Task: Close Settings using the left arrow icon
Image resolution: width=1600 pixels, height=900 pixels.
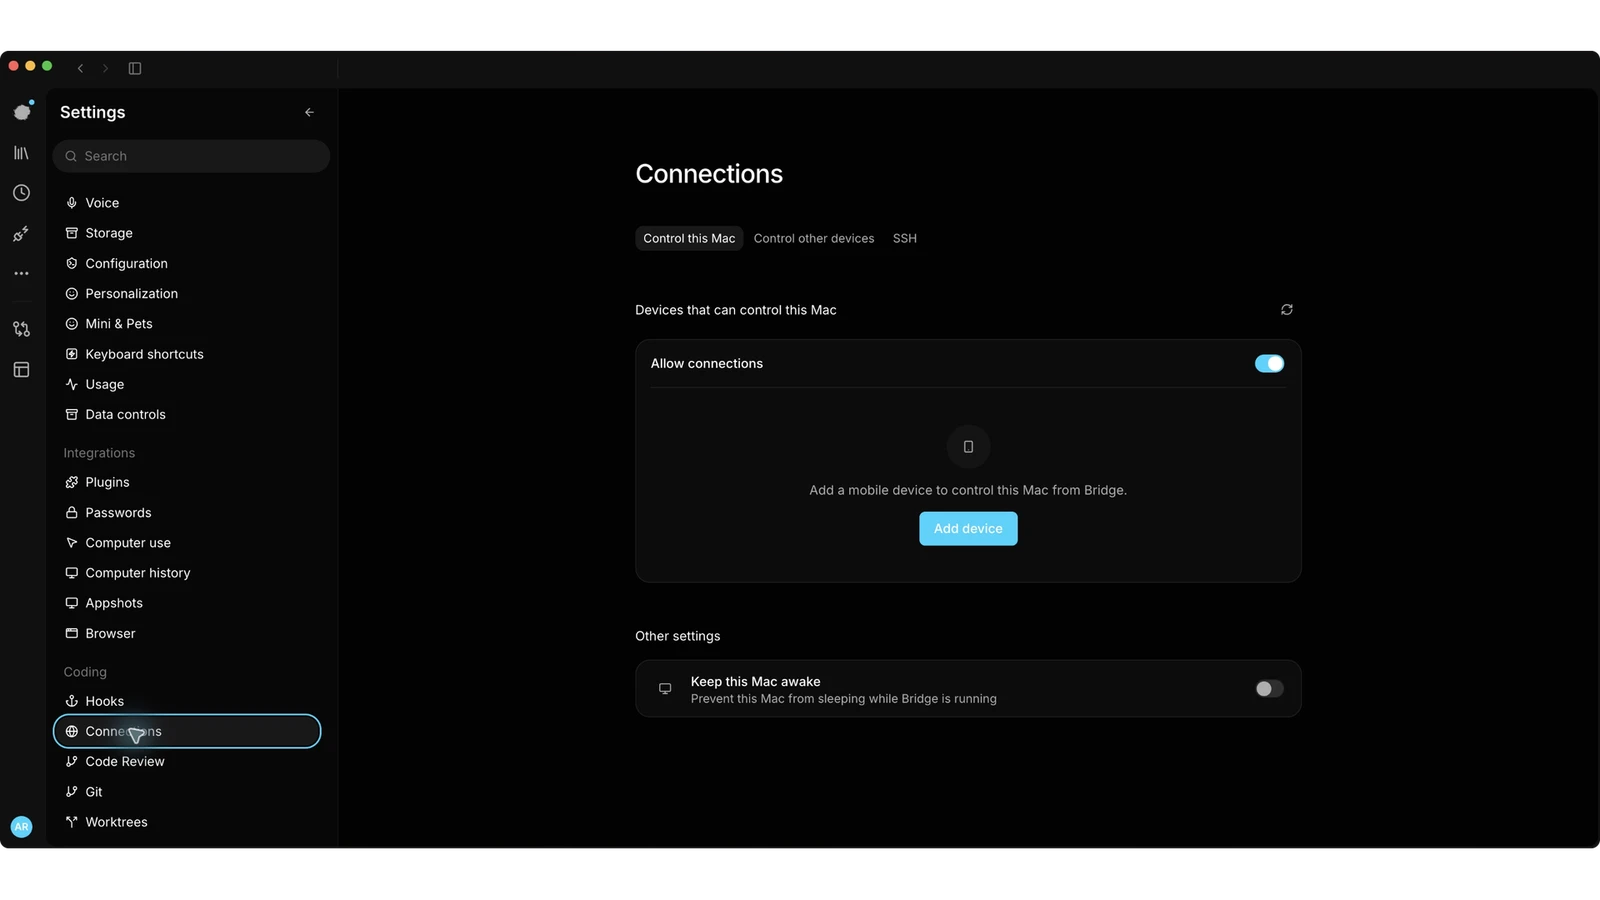Action: (x=309, y=113)
